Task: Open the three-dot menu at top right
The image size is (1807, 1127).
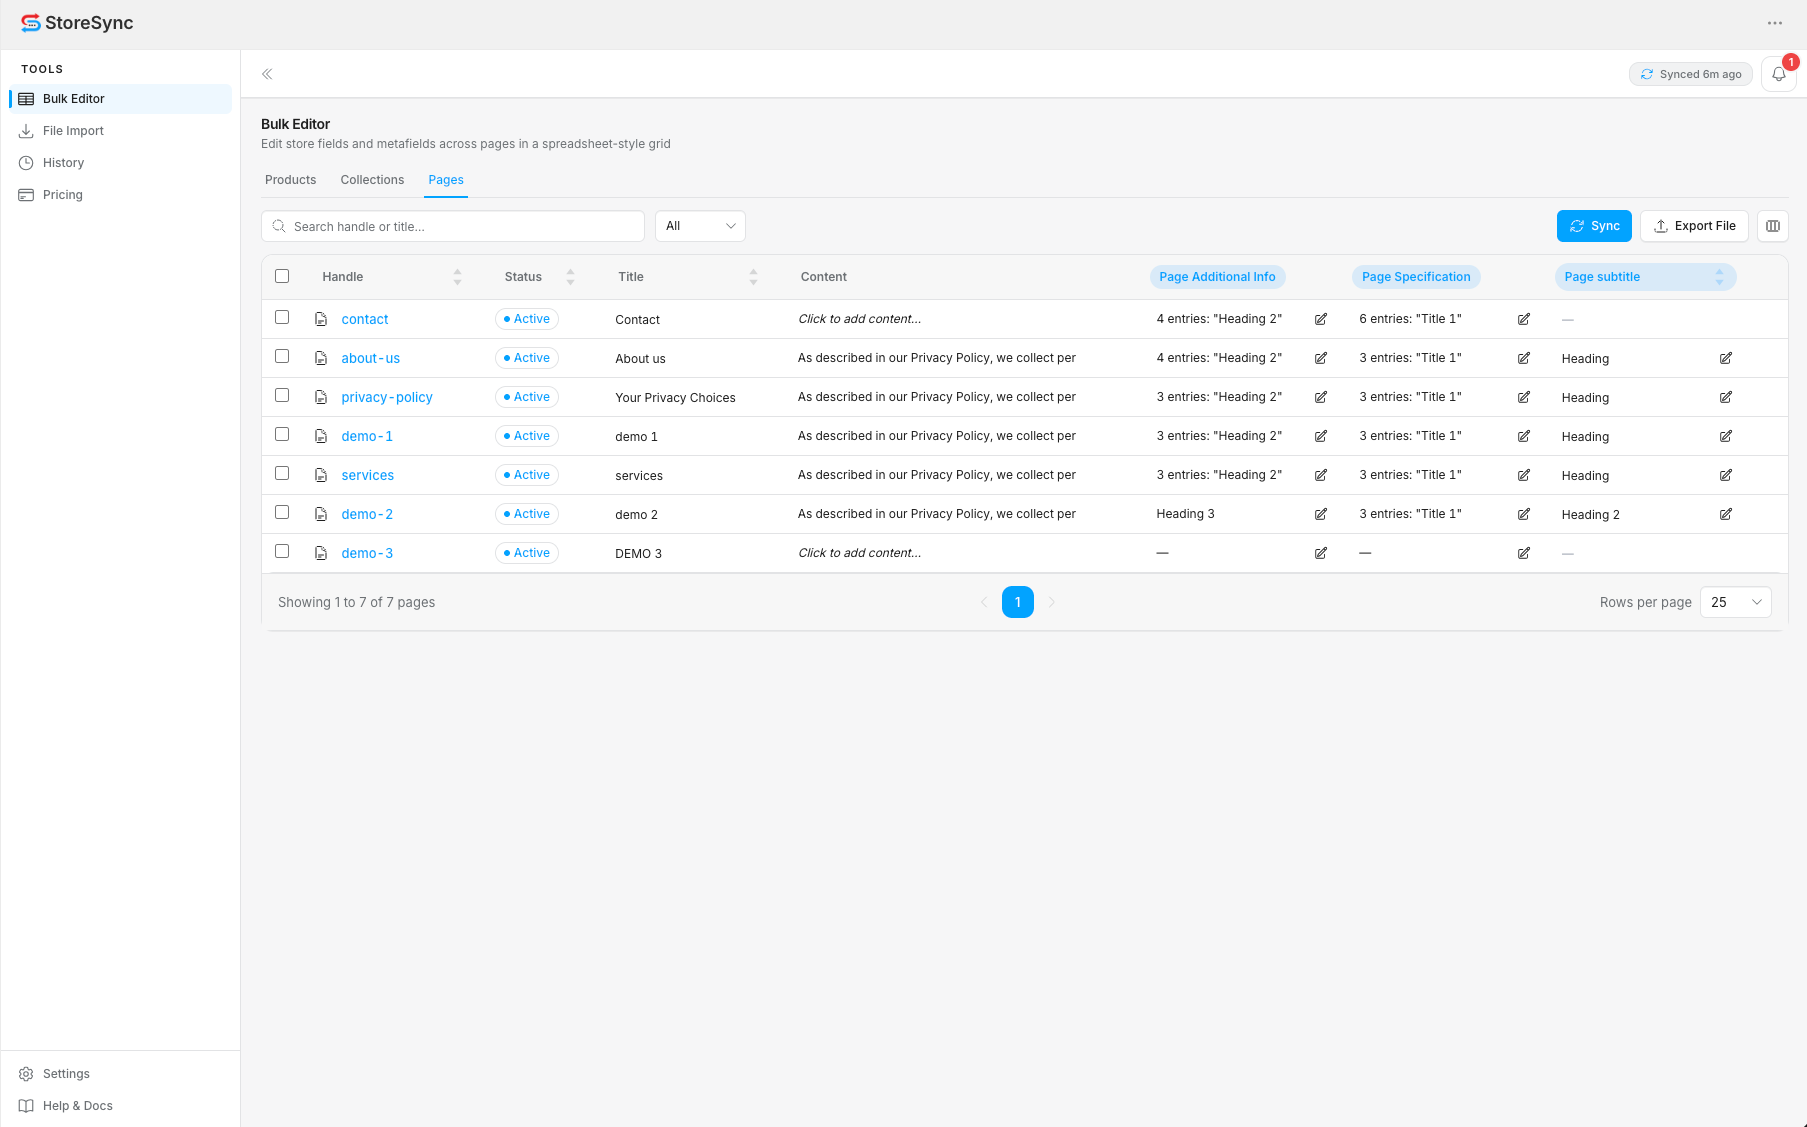Action: pos(1775,23)
